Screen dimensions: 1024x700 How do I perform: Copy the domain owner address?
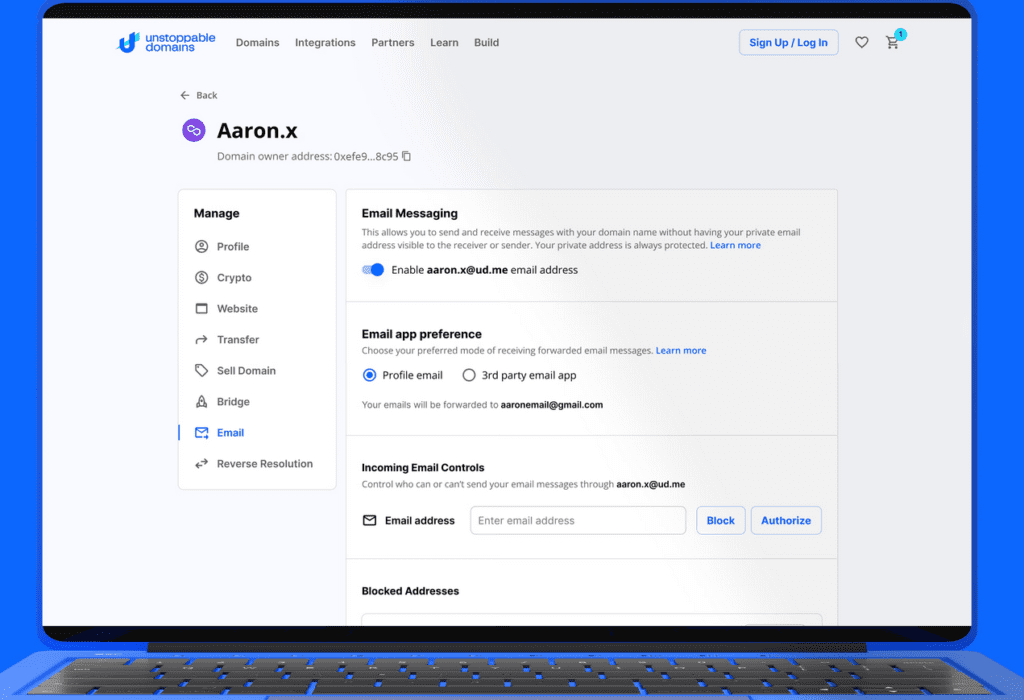click(406, 156)
